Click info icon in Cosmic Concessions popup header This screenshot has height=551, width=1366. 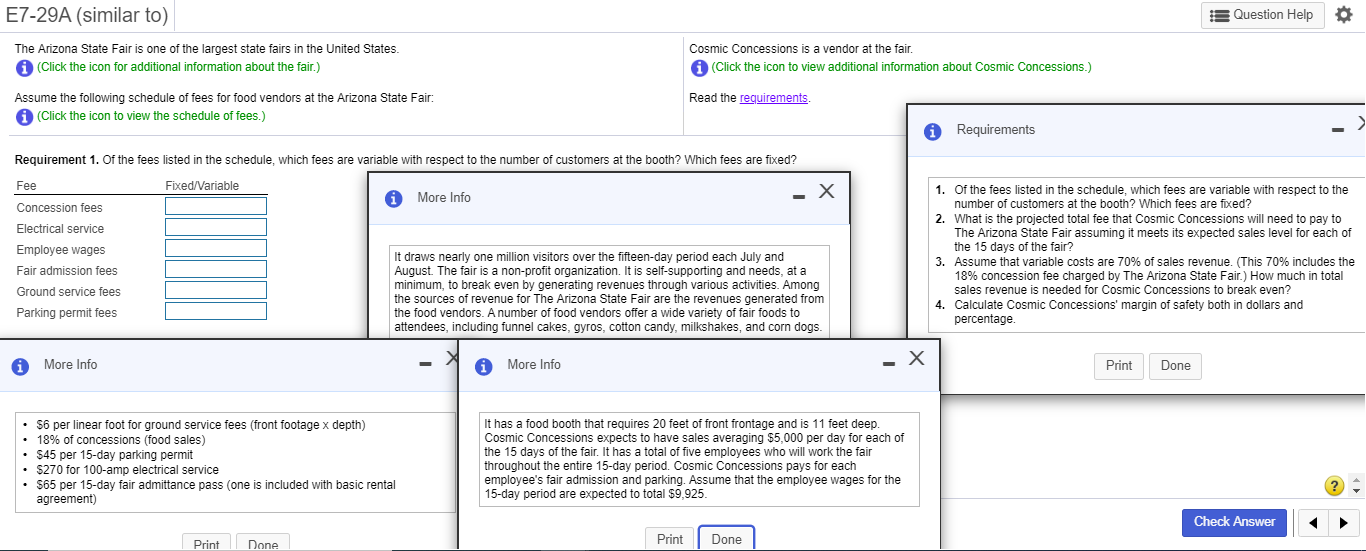(x=484, y=366)
